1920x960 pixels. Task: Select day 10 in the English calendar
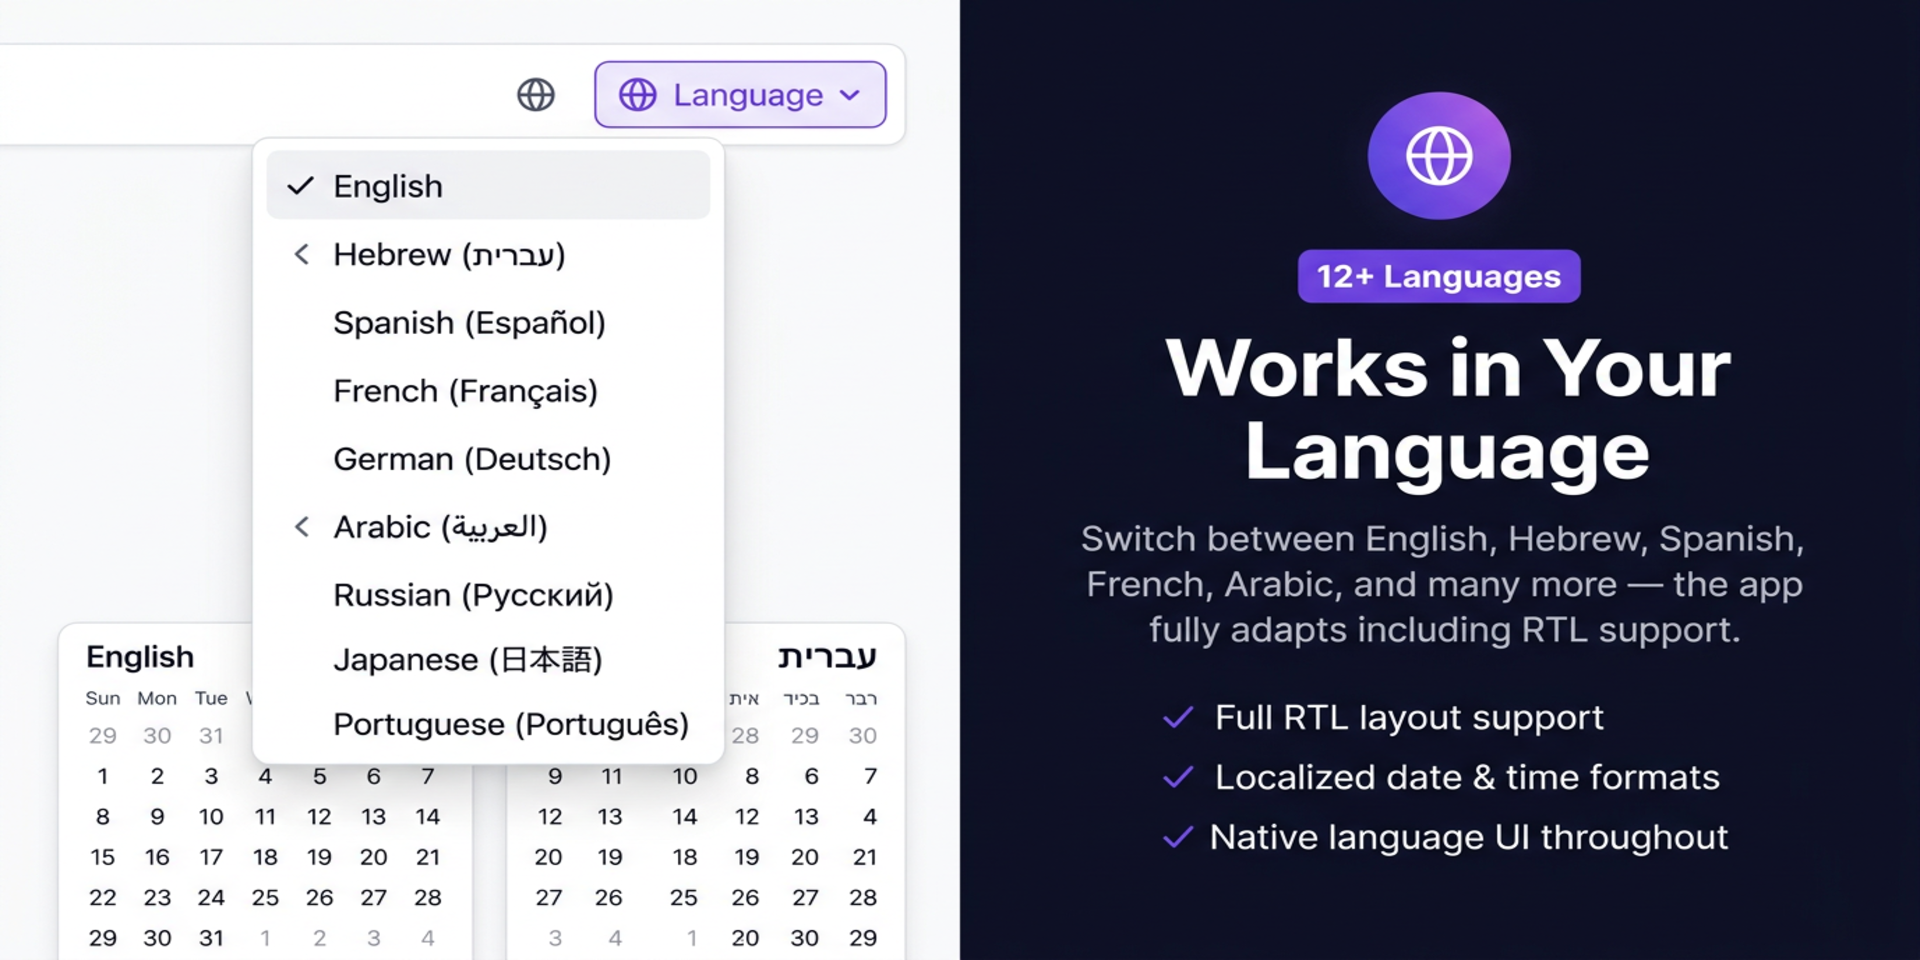point(211,816)
